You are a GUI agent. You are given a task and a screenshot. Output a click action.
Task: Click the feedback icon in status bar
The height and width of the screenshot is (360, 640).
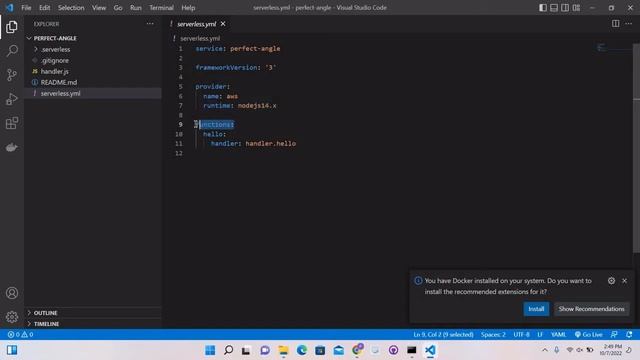(614, 334)
